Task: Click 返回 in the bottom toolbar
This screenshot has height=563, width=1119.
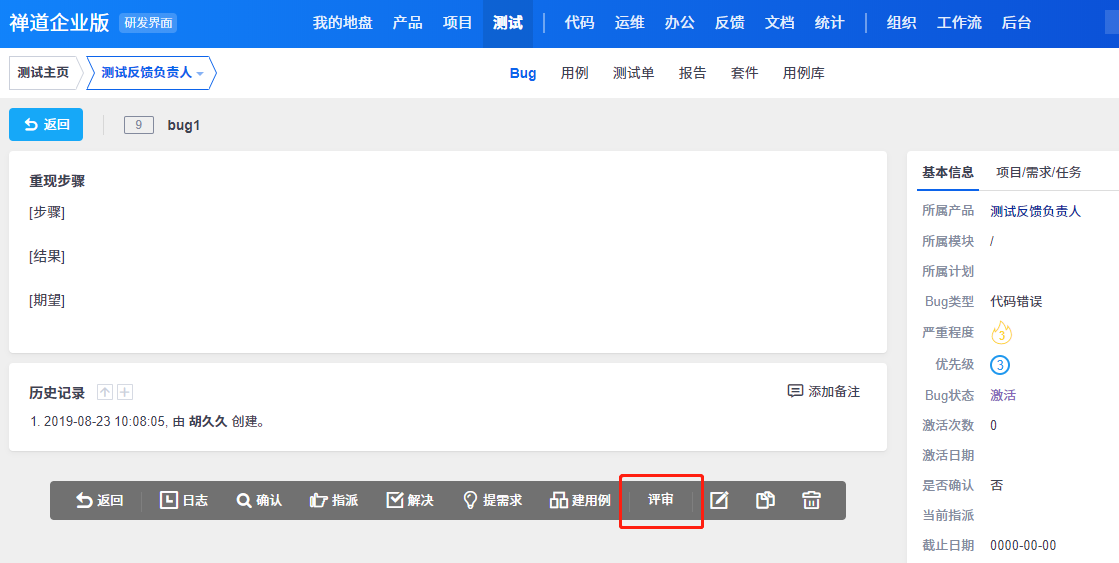Action: tap(99, 500)
